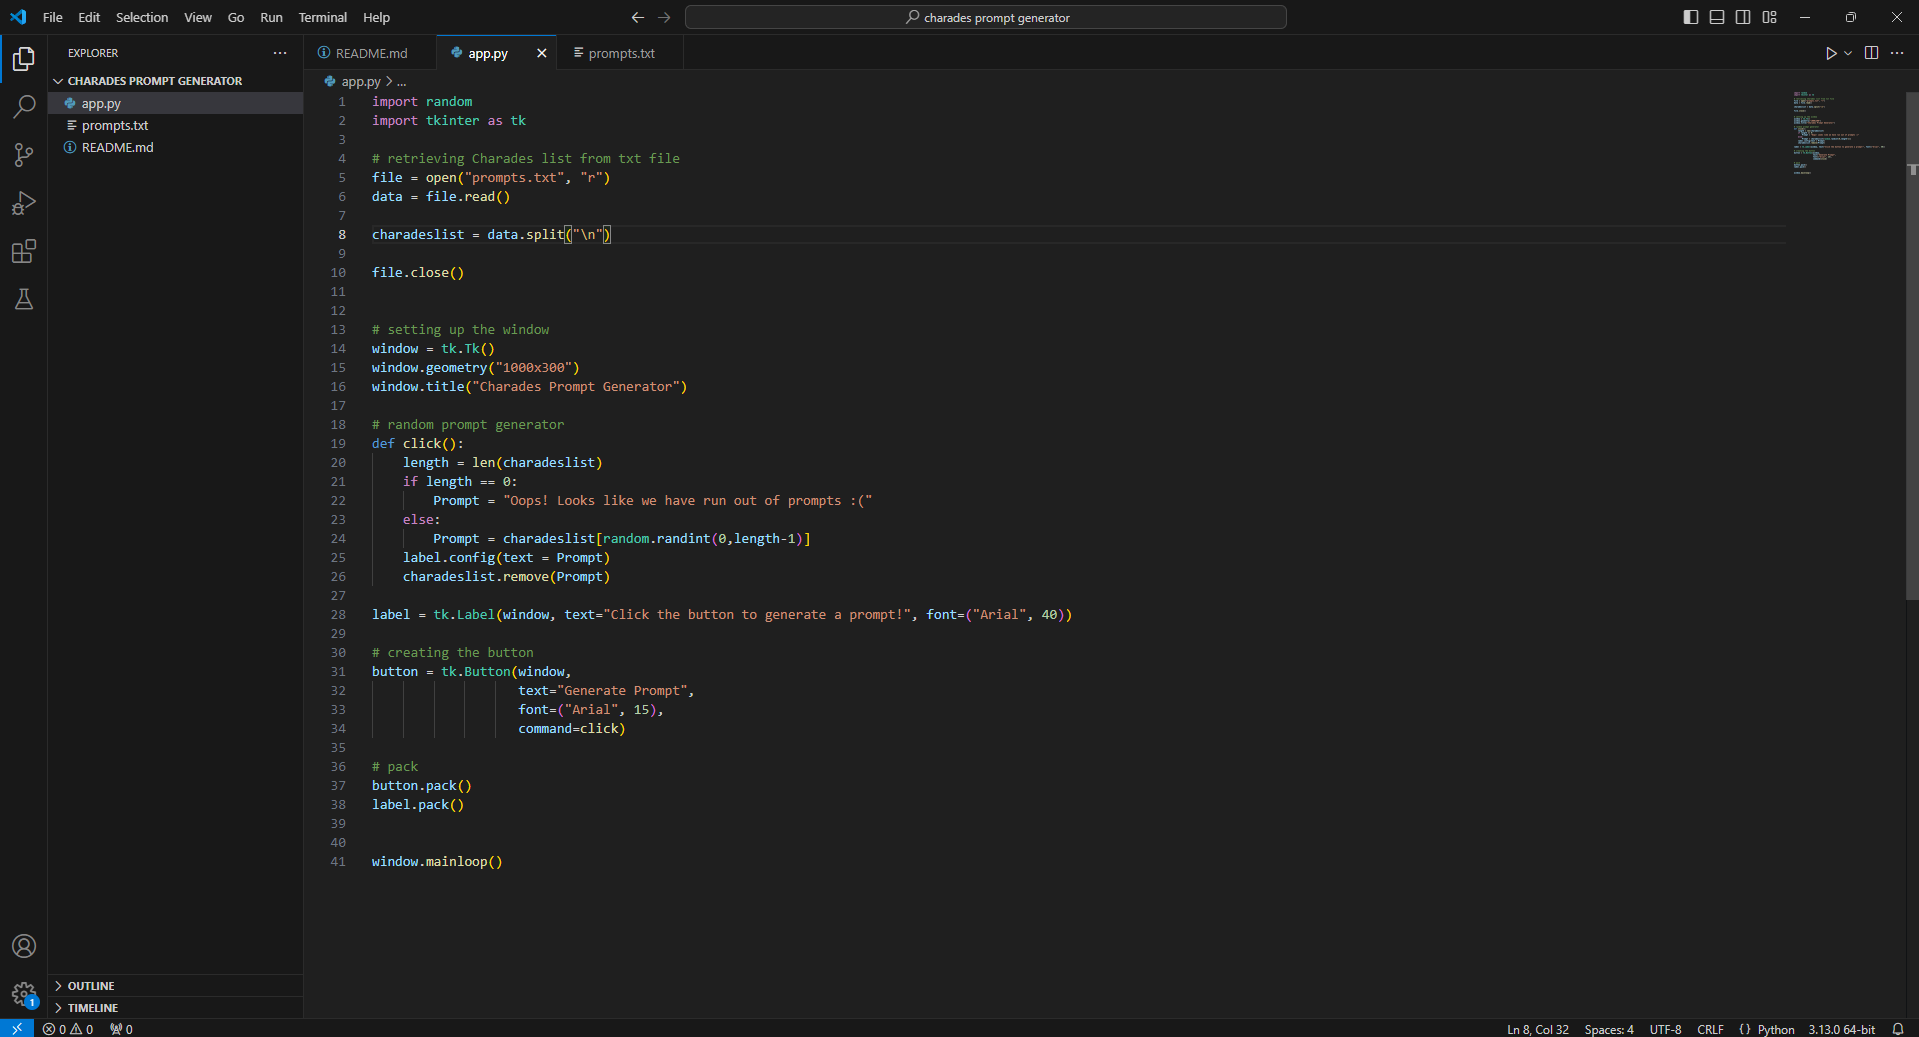Click the editor vertical scrollbar
Viewport: 1919px width, 1037px height.
coord(1912,345)
